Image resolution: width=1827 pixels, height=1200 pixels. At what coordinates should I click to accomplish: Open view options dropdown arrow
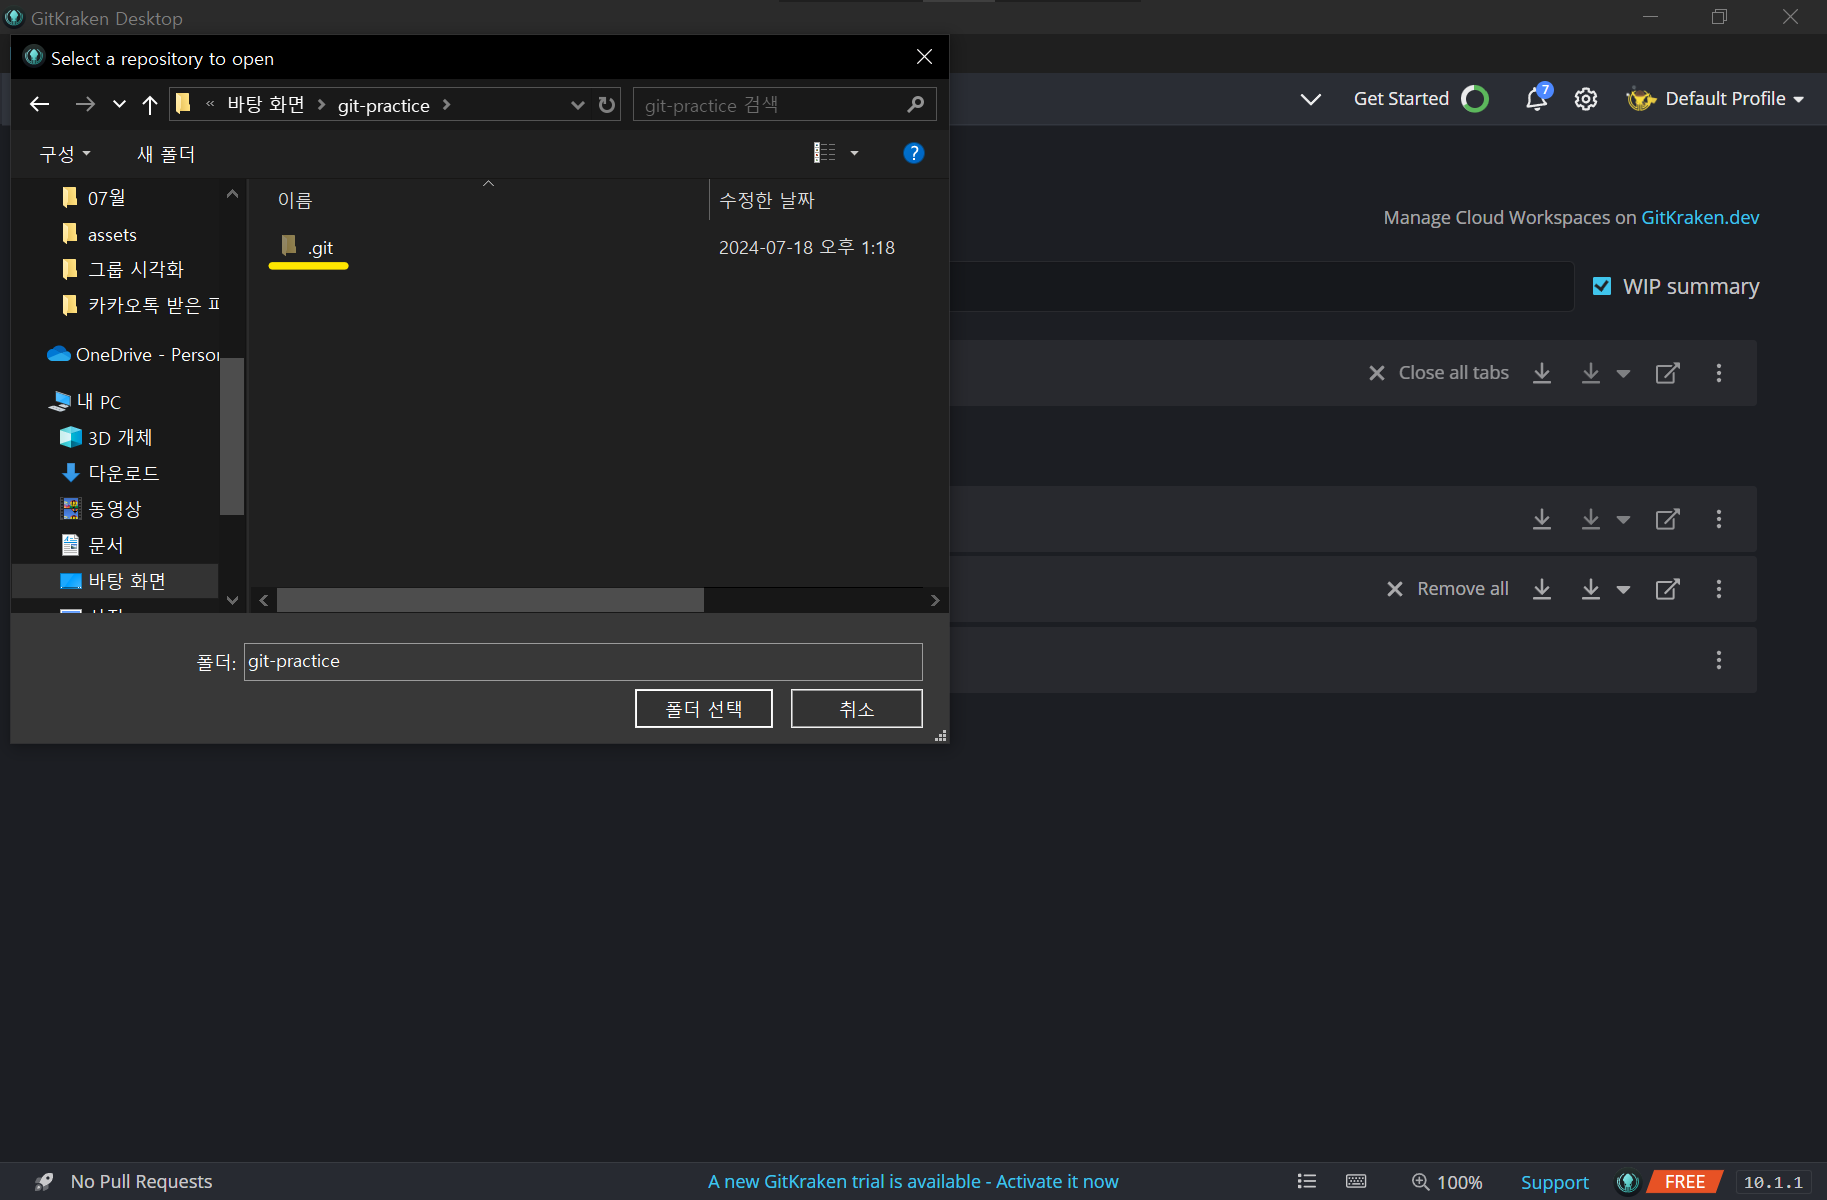pos(854,153)
